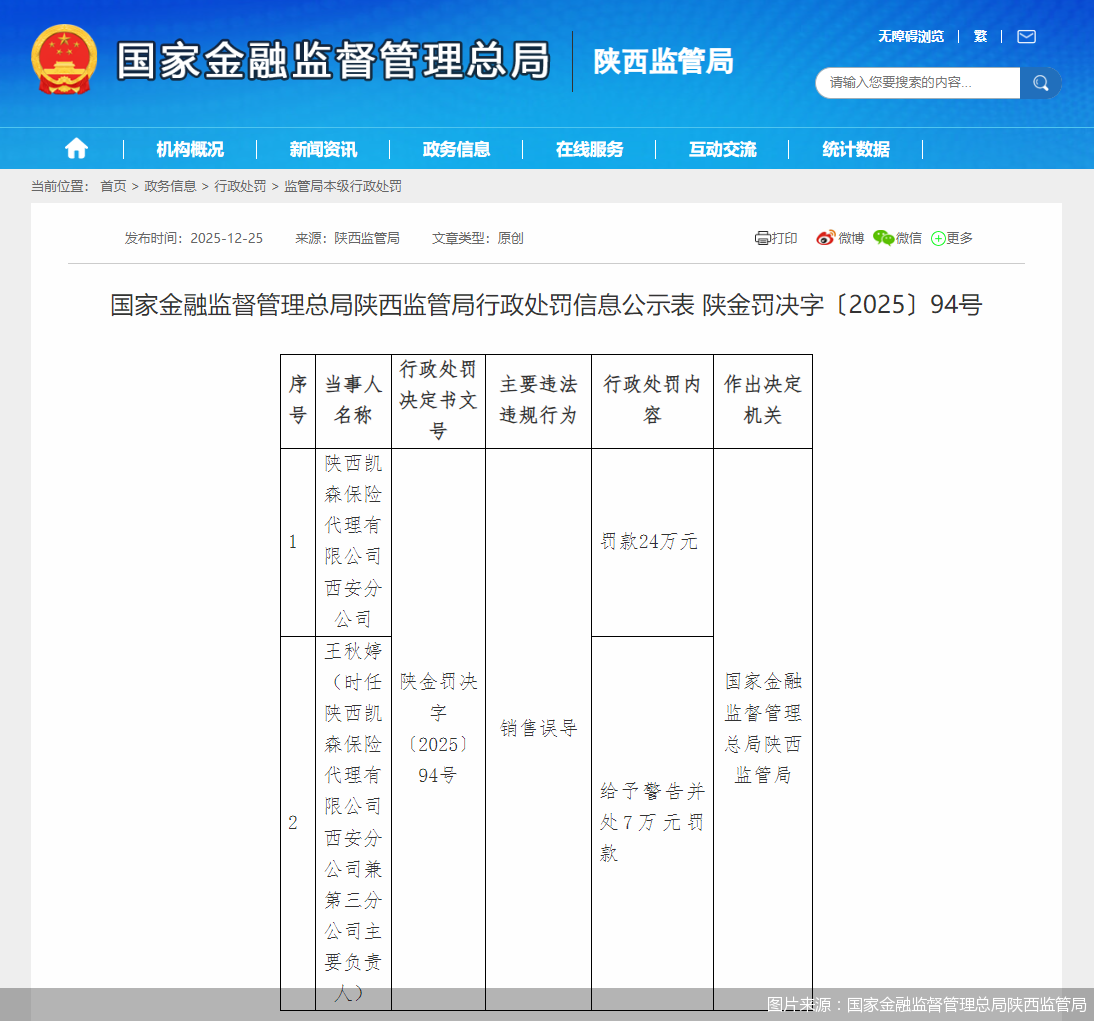Select the home icon in the navigation bar

(x=76, y=148)
